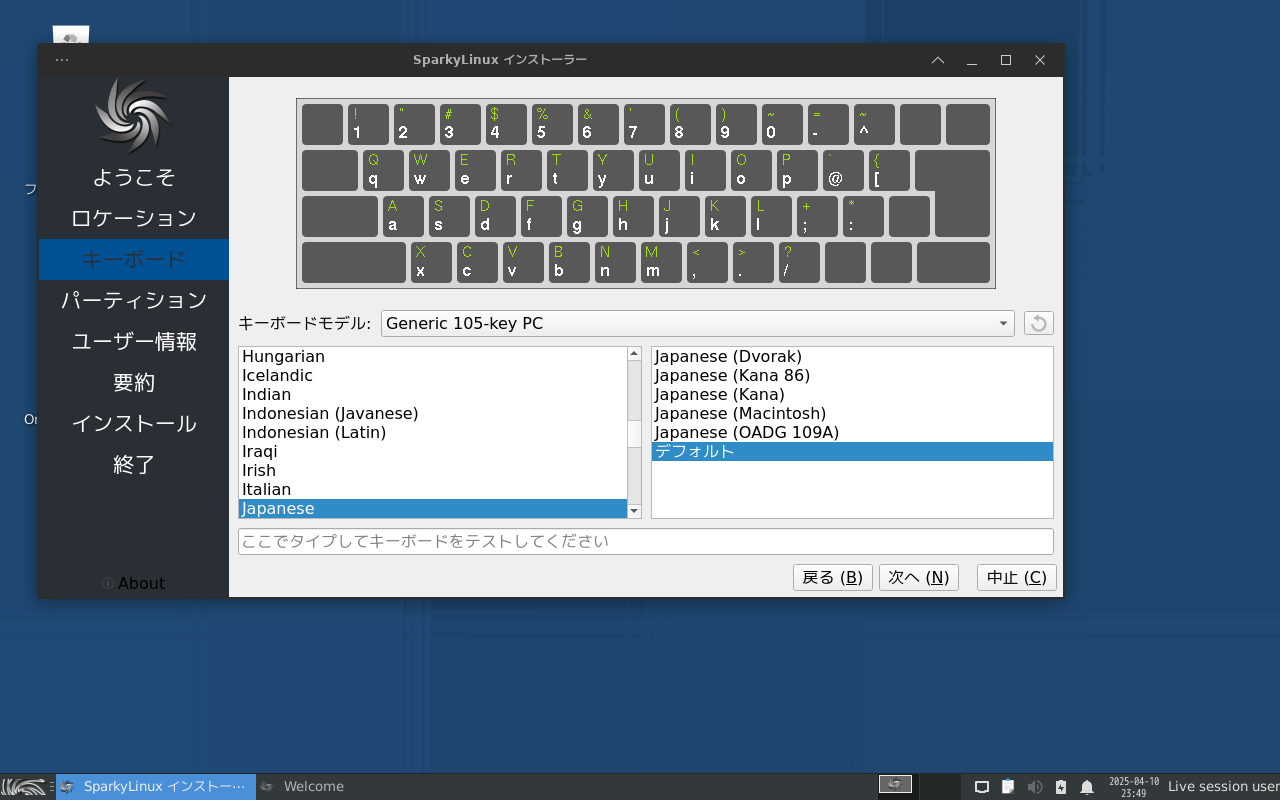
Task: Click the volume speaker tray icon
Action: pos(1035,787)
